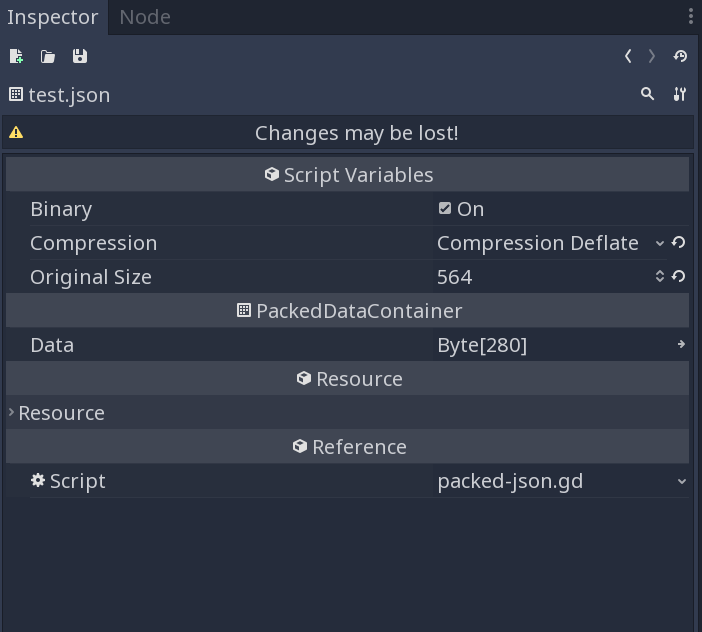The width and height of the screenshot is (702, 632).
Task: Select the Inspector tab
Action: click(53, 17)
